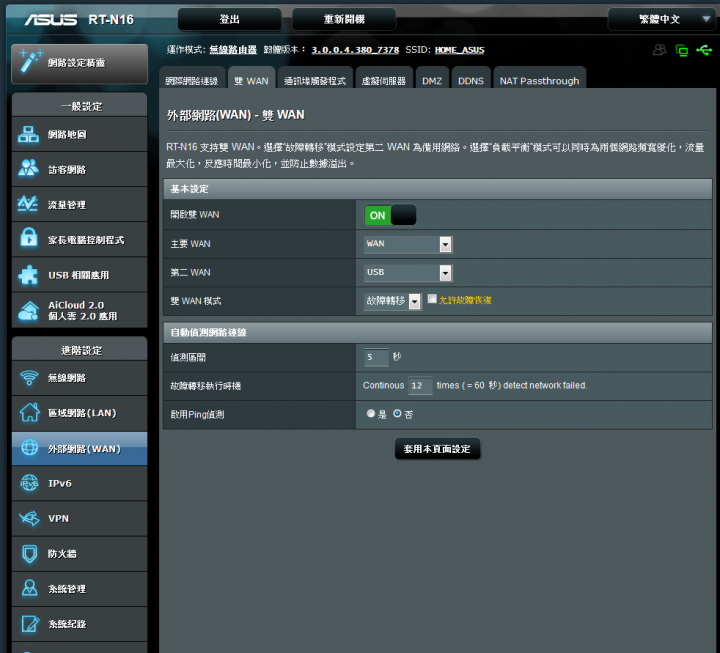This screenshot has height=653, width=720.
Task: Open 區域網路(LAN) in the sidebar
Action: pos(79,413)
